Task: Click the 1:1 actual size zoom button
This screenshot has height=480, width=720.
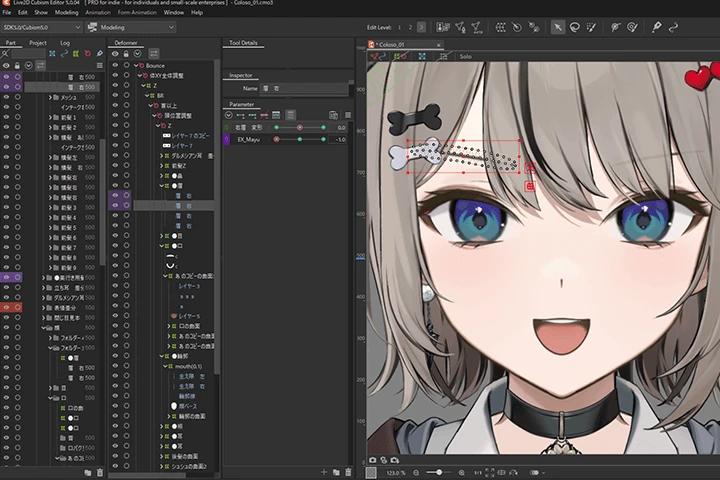Action: click(478, 472)
